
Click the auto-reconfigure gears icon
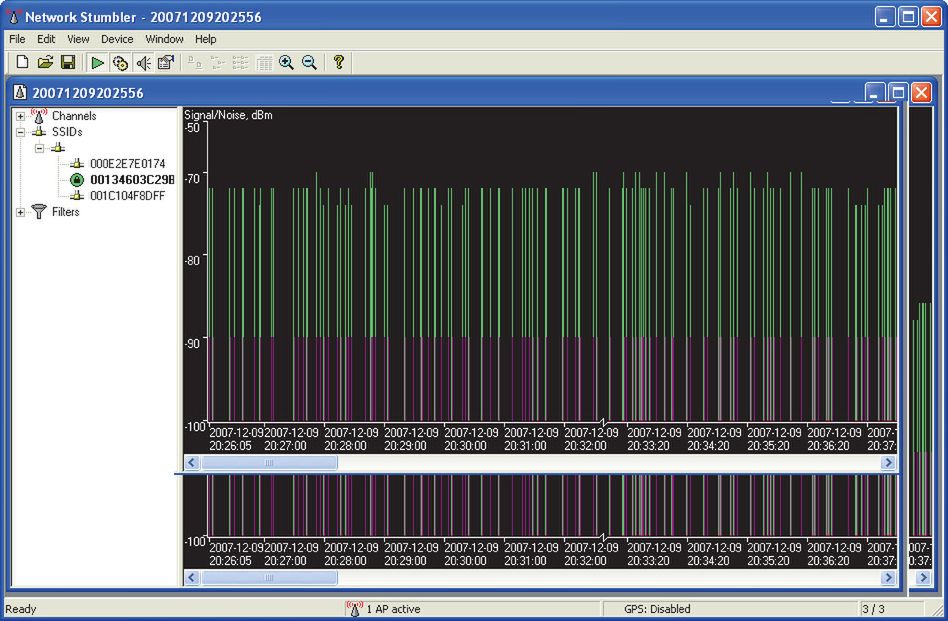click(120, 62)
